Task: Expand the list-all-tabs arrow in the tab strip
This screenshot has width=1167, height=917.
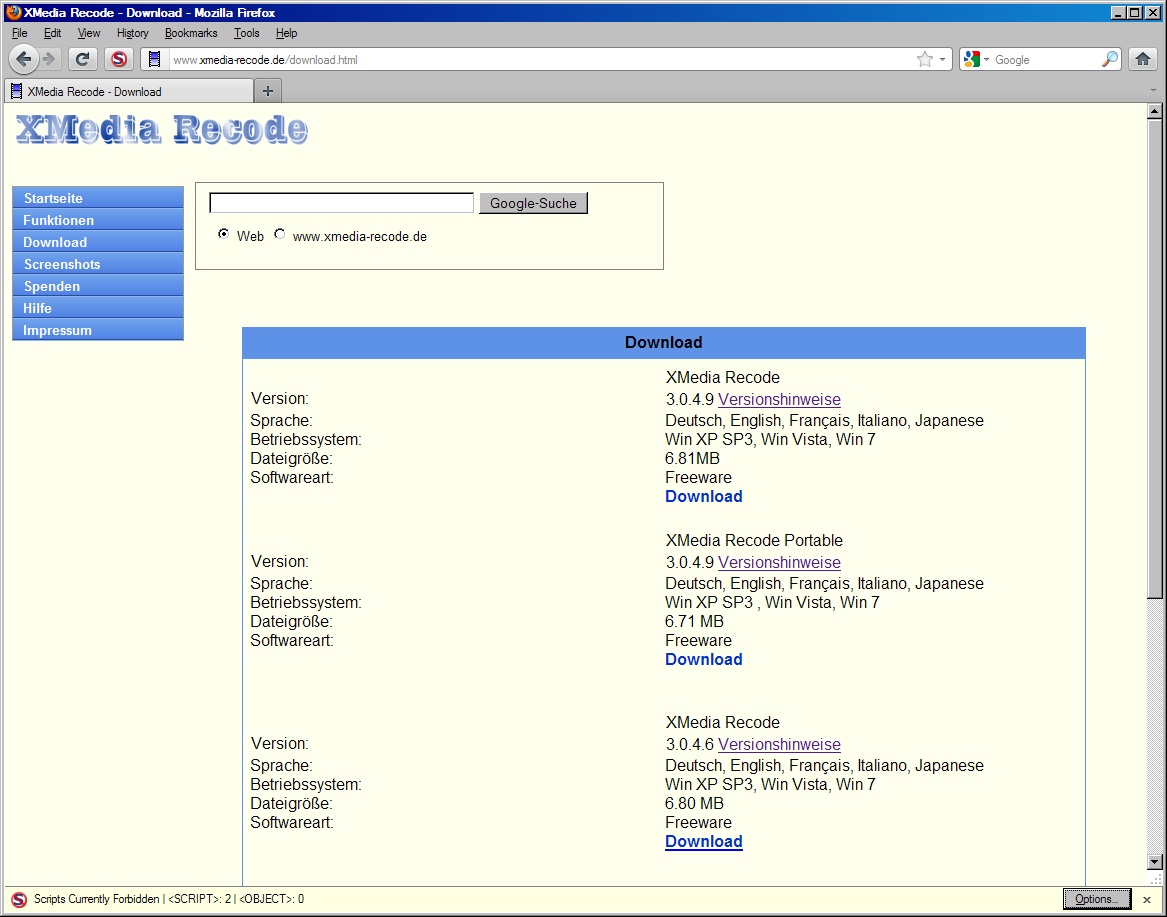Action: pyautogui.click(x=1153, y=91)
